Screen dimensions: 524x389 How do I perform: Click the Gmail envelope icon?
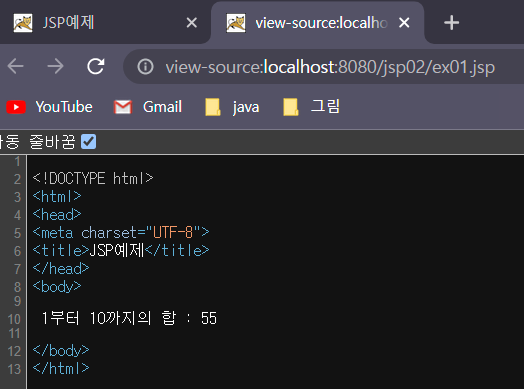click(123, 107)
